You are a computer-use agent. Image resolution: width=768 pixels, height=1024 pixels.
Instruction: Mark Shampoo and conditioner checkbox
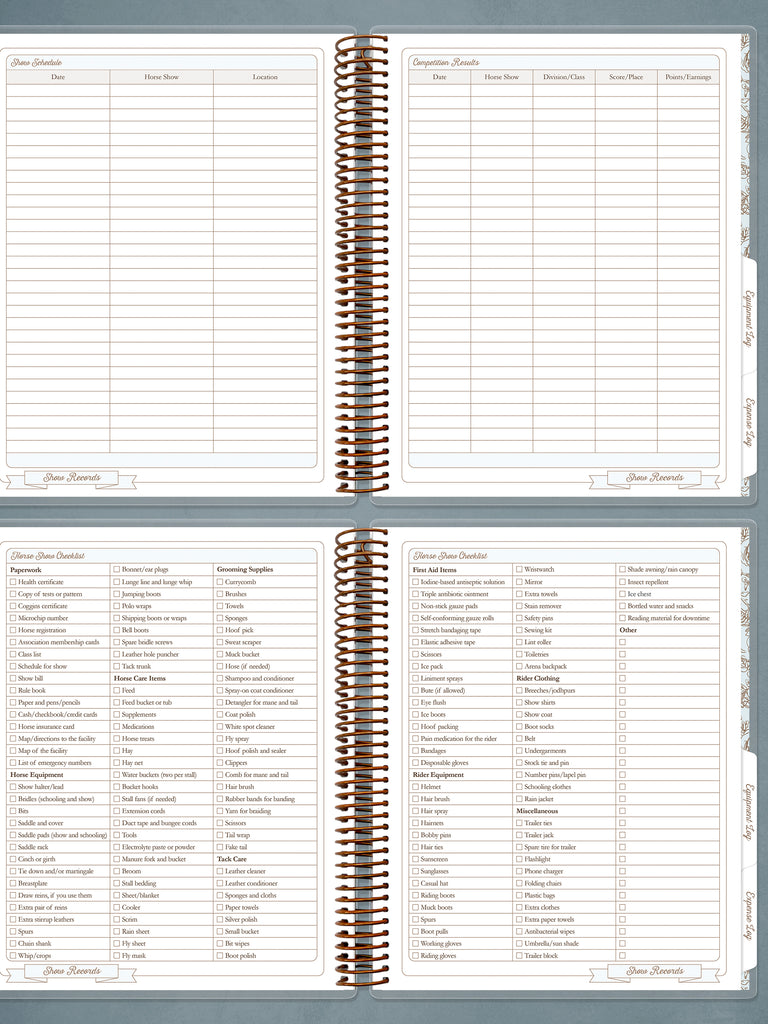(220, 679)
